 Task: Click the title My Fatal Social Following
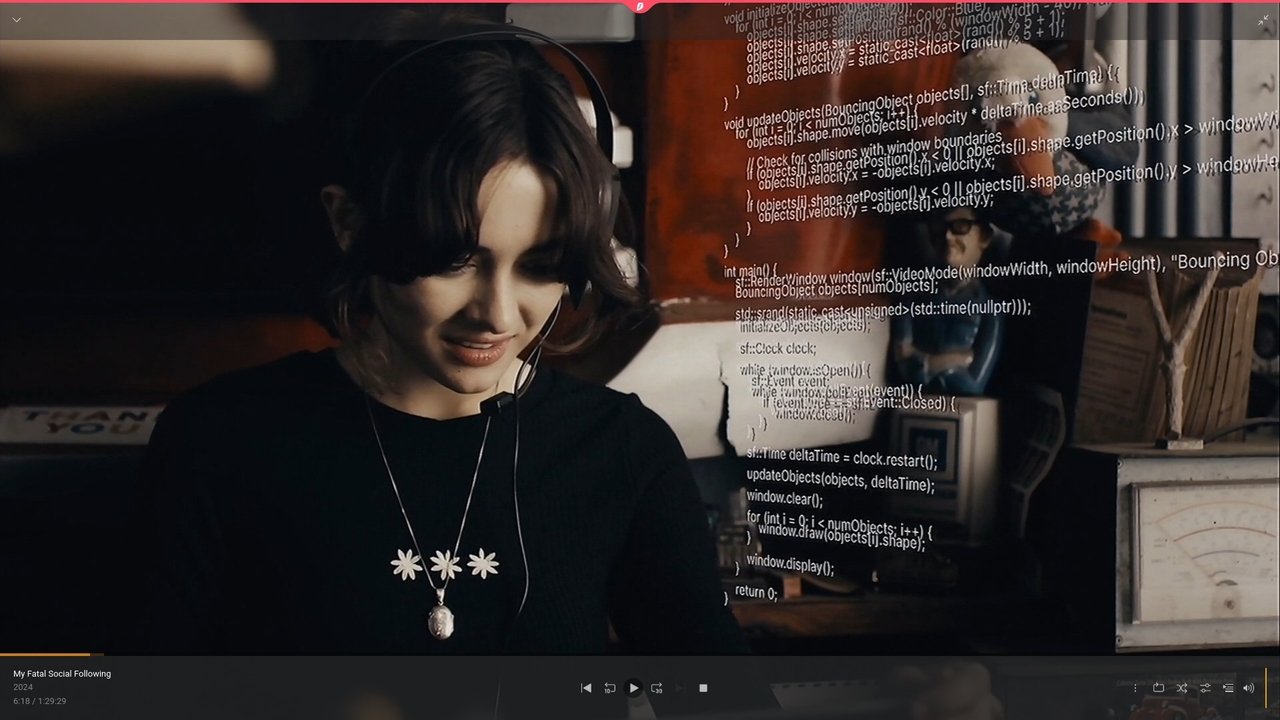tap(62, 674)
